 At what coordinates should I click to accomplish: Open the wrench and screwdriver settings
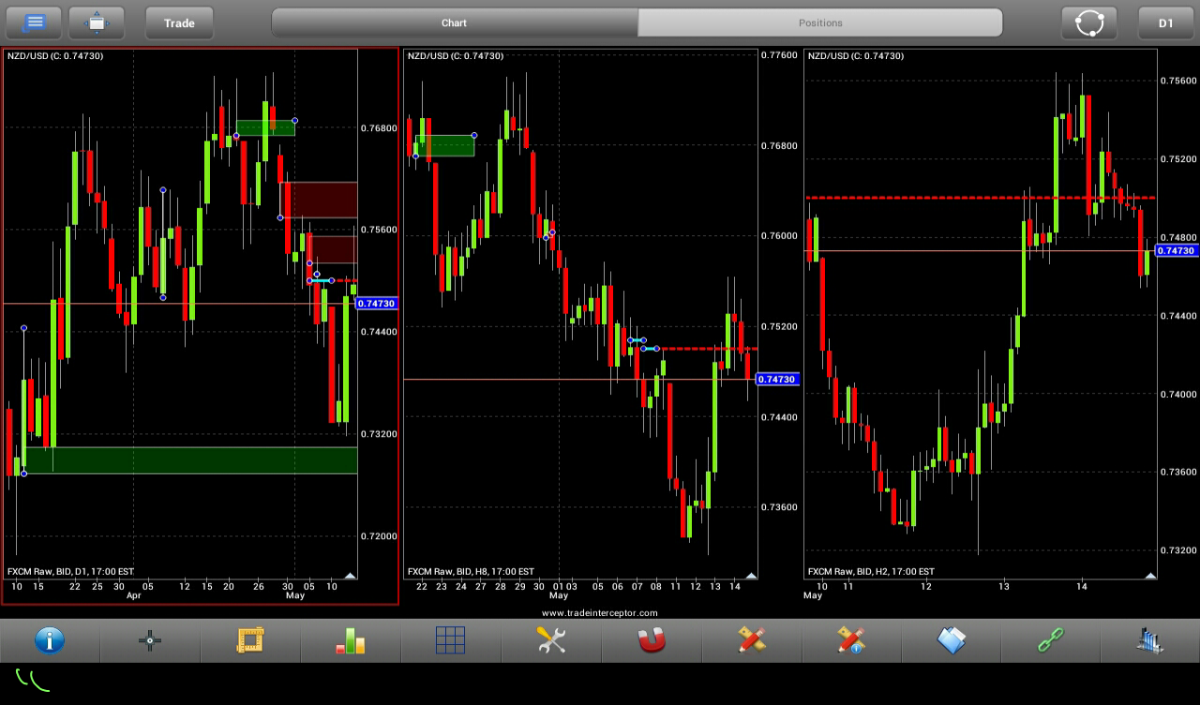551,640
